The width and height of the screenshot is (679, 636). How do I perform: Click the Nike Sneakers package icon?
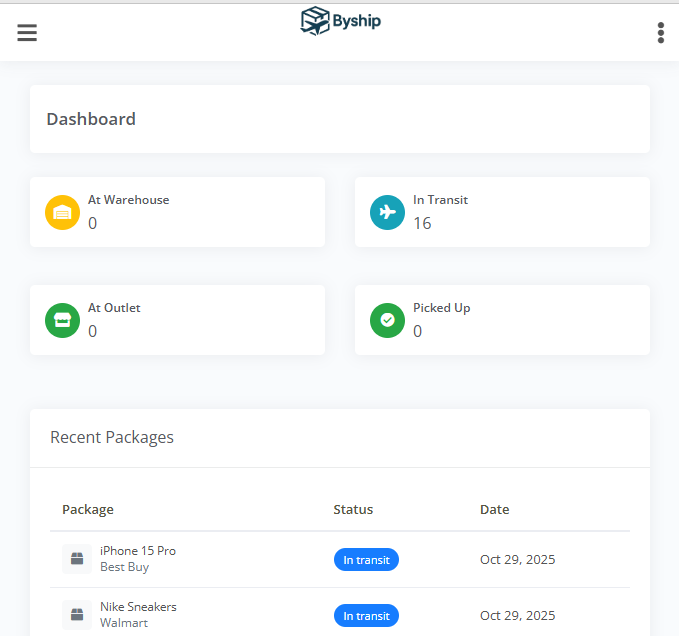[77, 614]
